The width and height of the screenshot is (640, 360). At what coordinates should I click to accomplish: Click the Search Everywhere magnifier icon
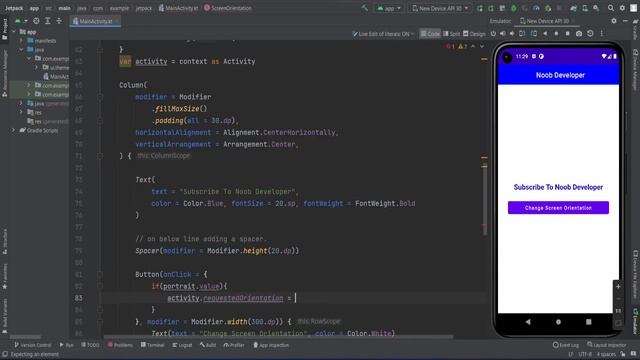611,8
